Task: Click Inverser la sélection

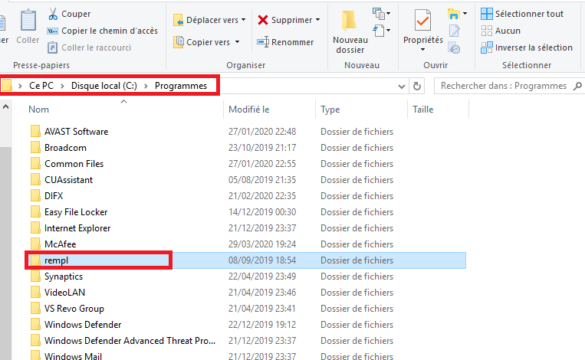Action: [526, 47]
